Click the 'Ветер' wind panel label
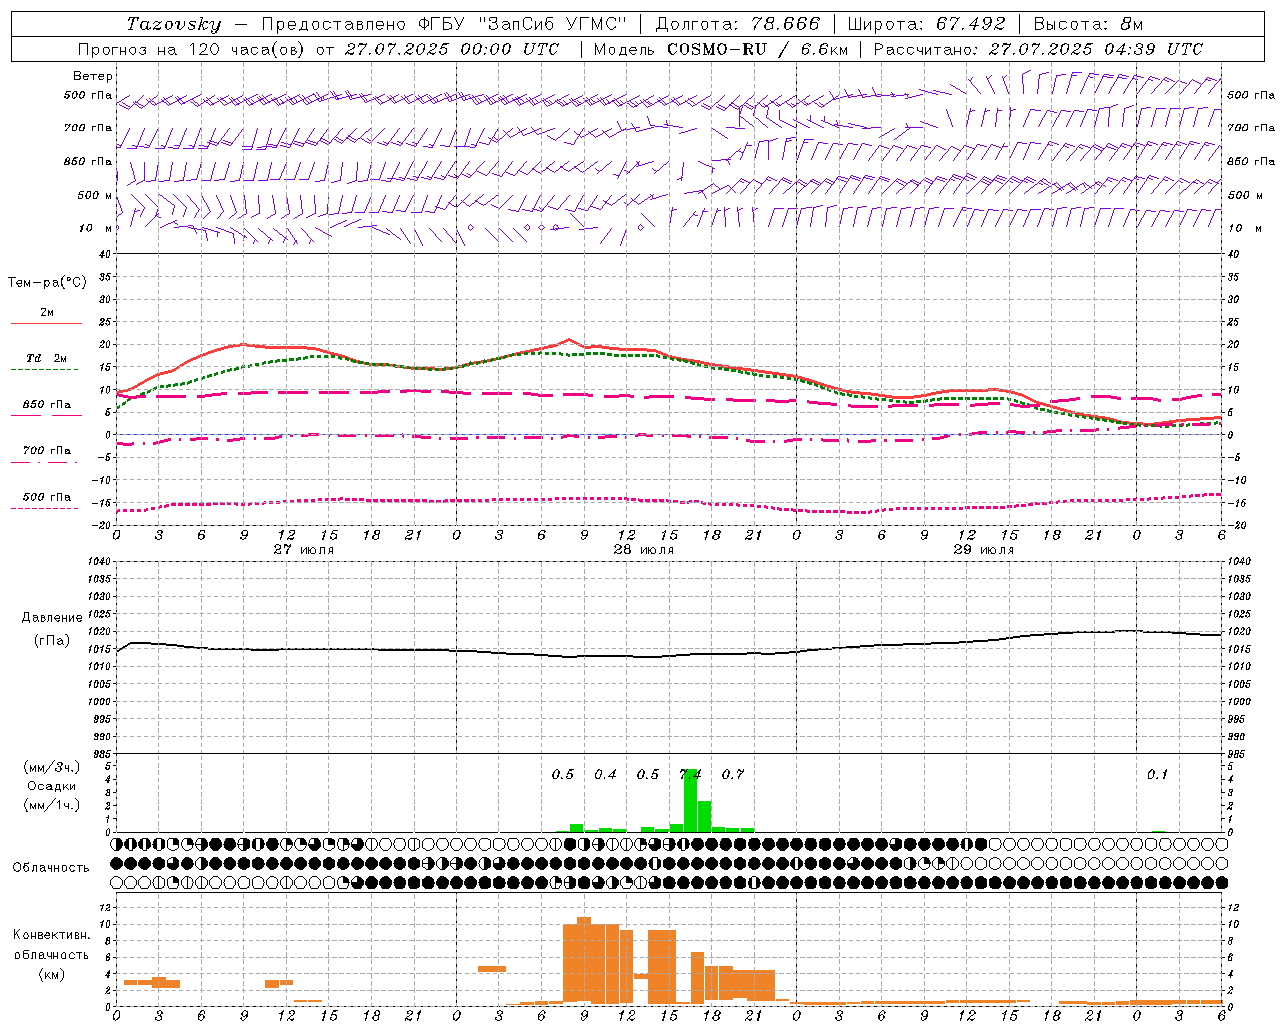This screenshot has height=1024, width=1280. (x=93, y=76)
